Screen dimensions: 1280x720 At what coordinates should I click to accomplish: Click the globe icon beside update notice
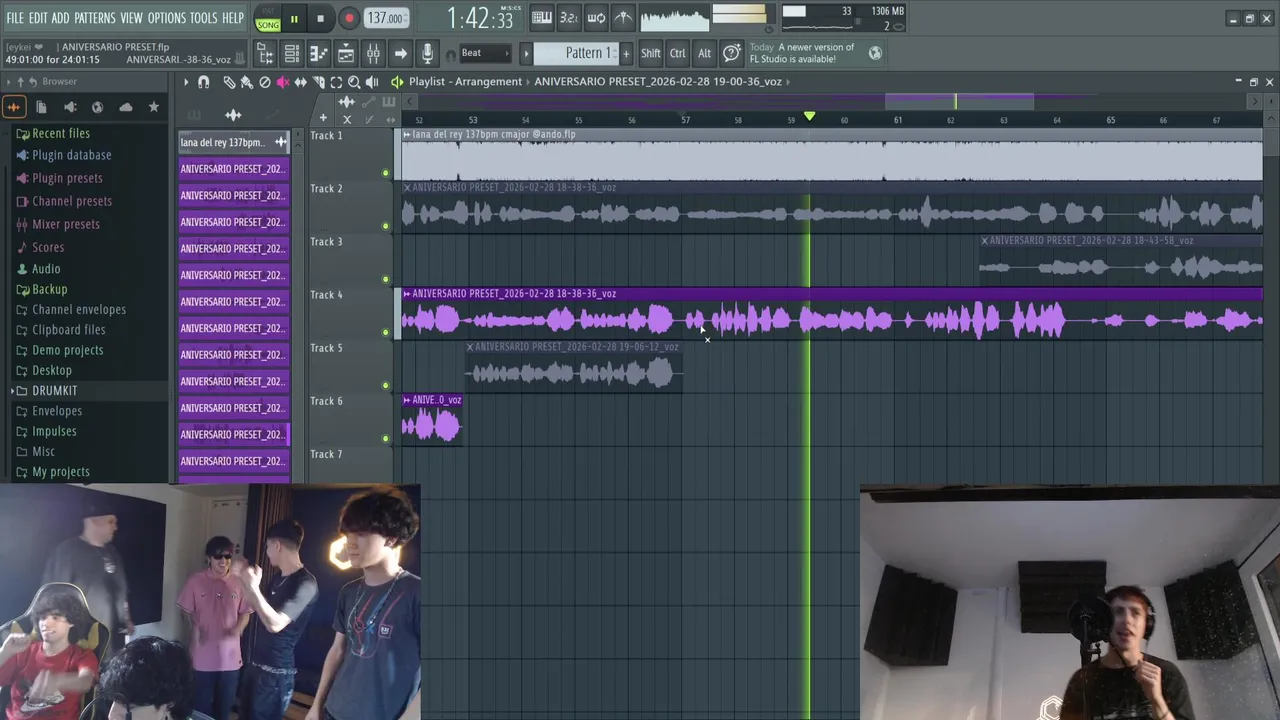876,53
